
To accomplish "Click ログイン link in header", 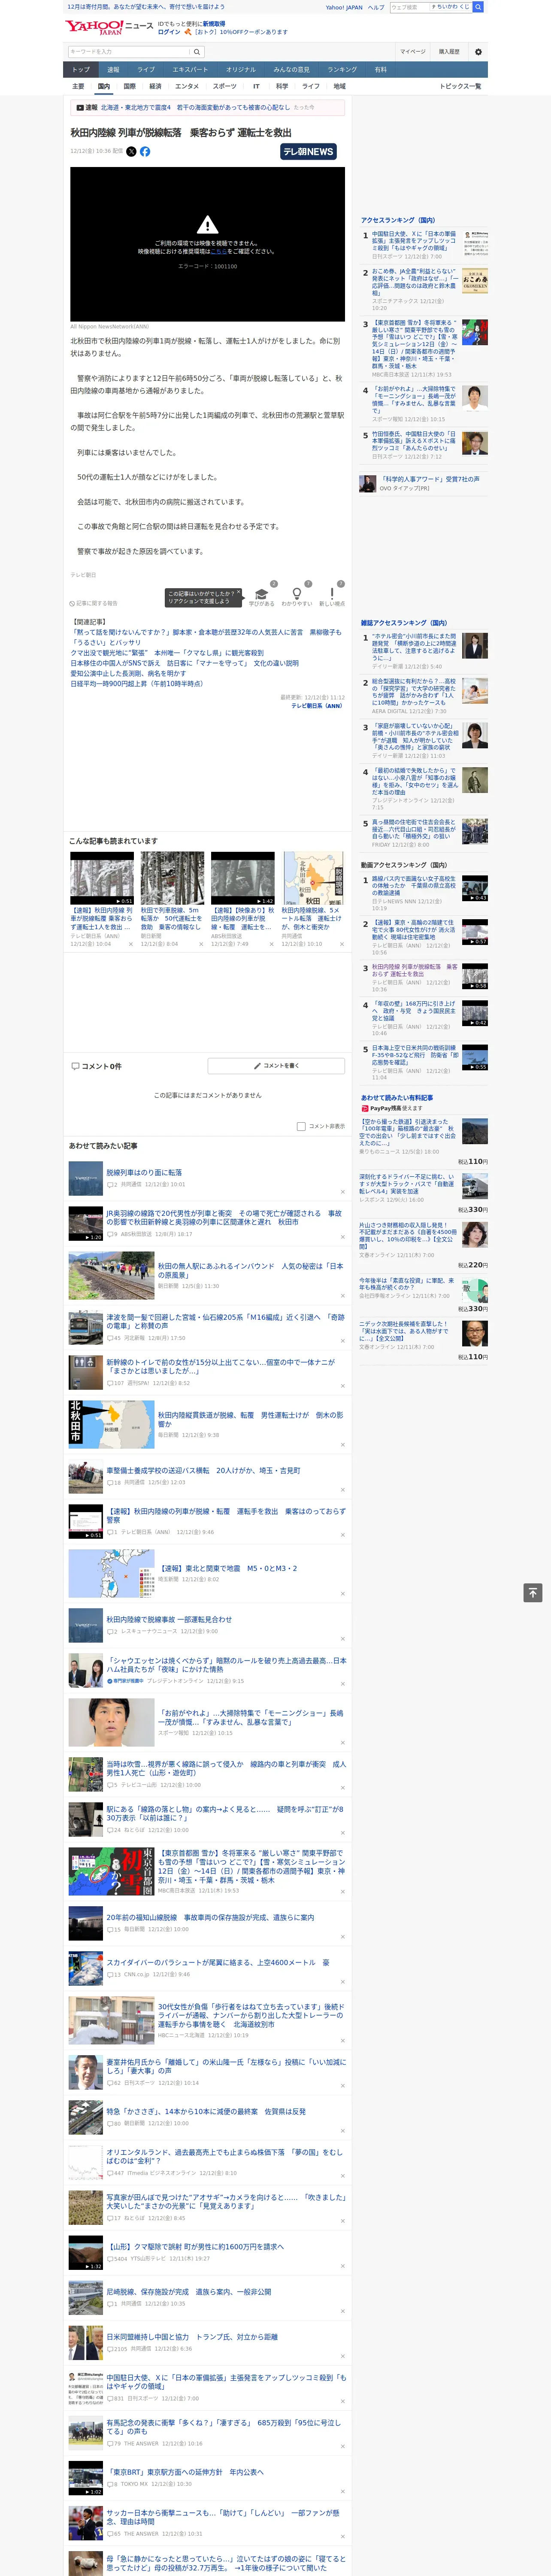I will click(169, 32).
